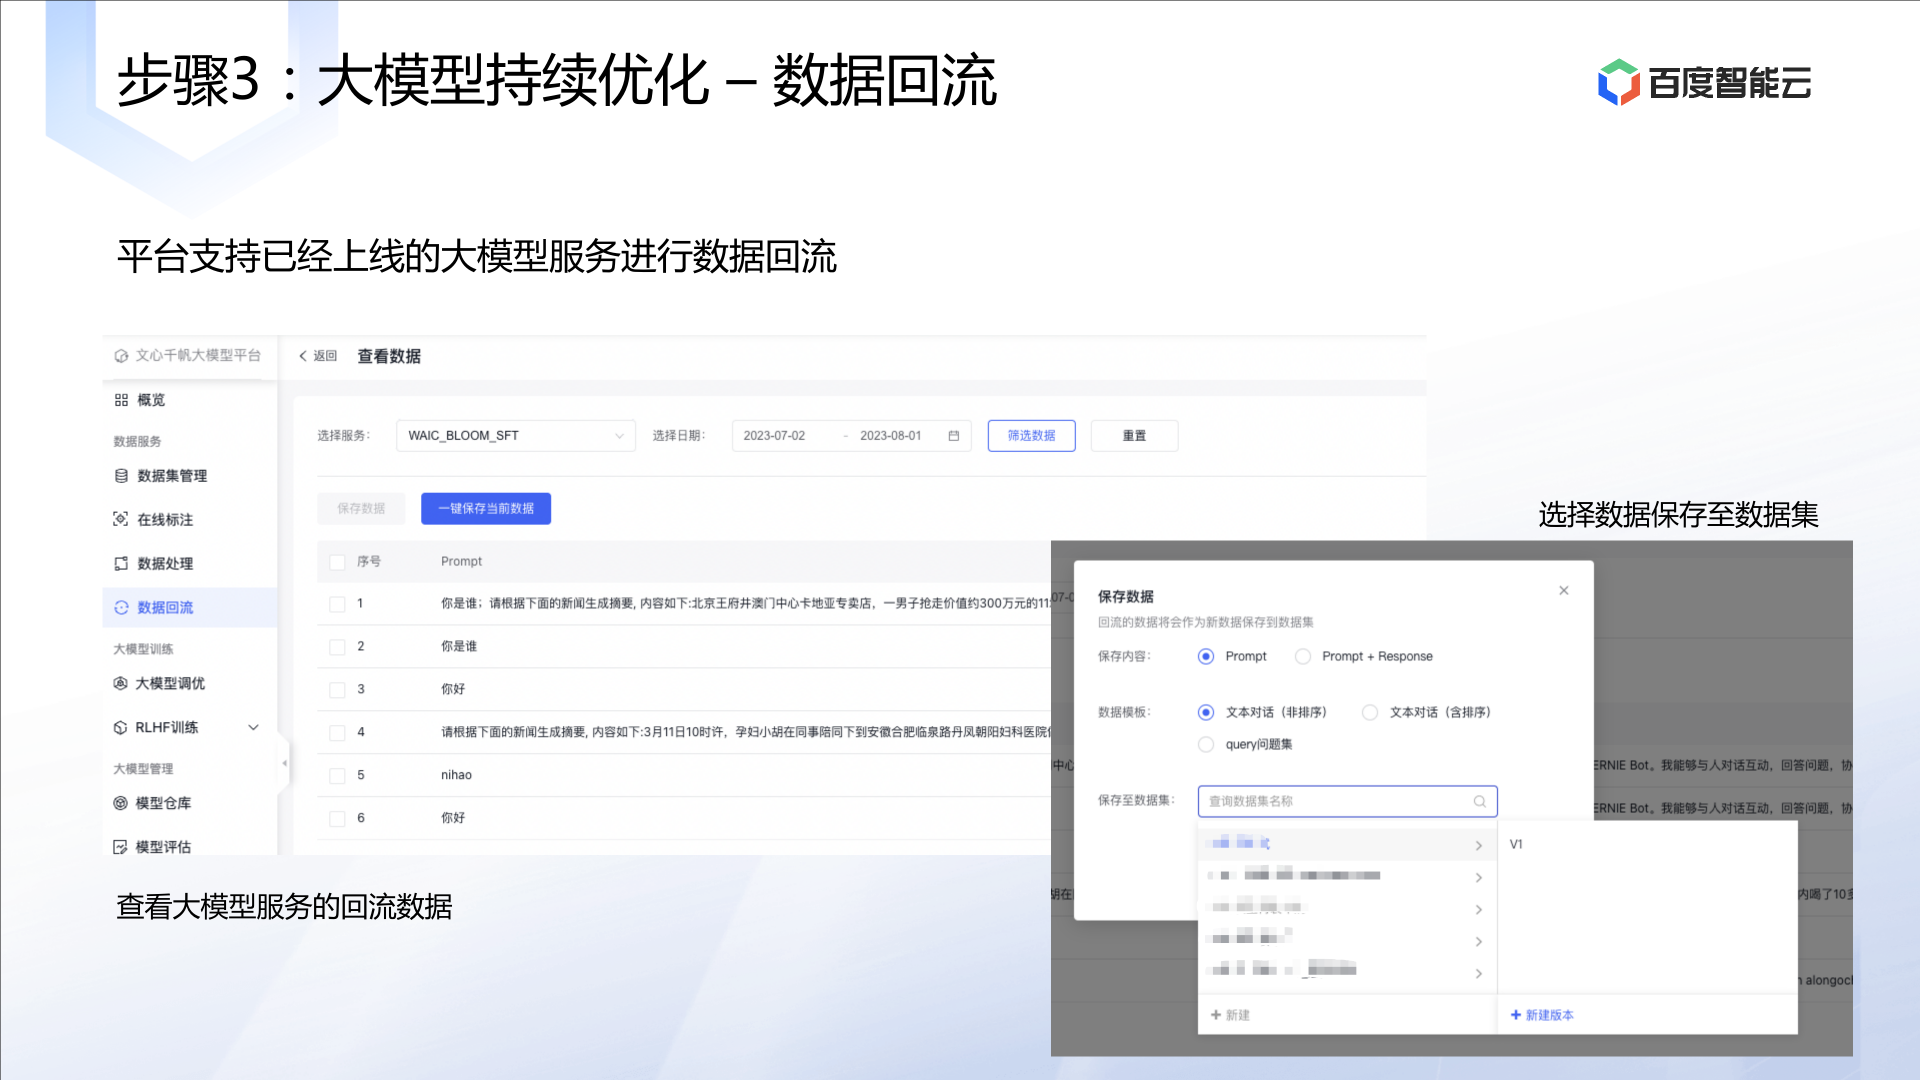
Task: Check the box for row 4
Action: click(337, 733)
